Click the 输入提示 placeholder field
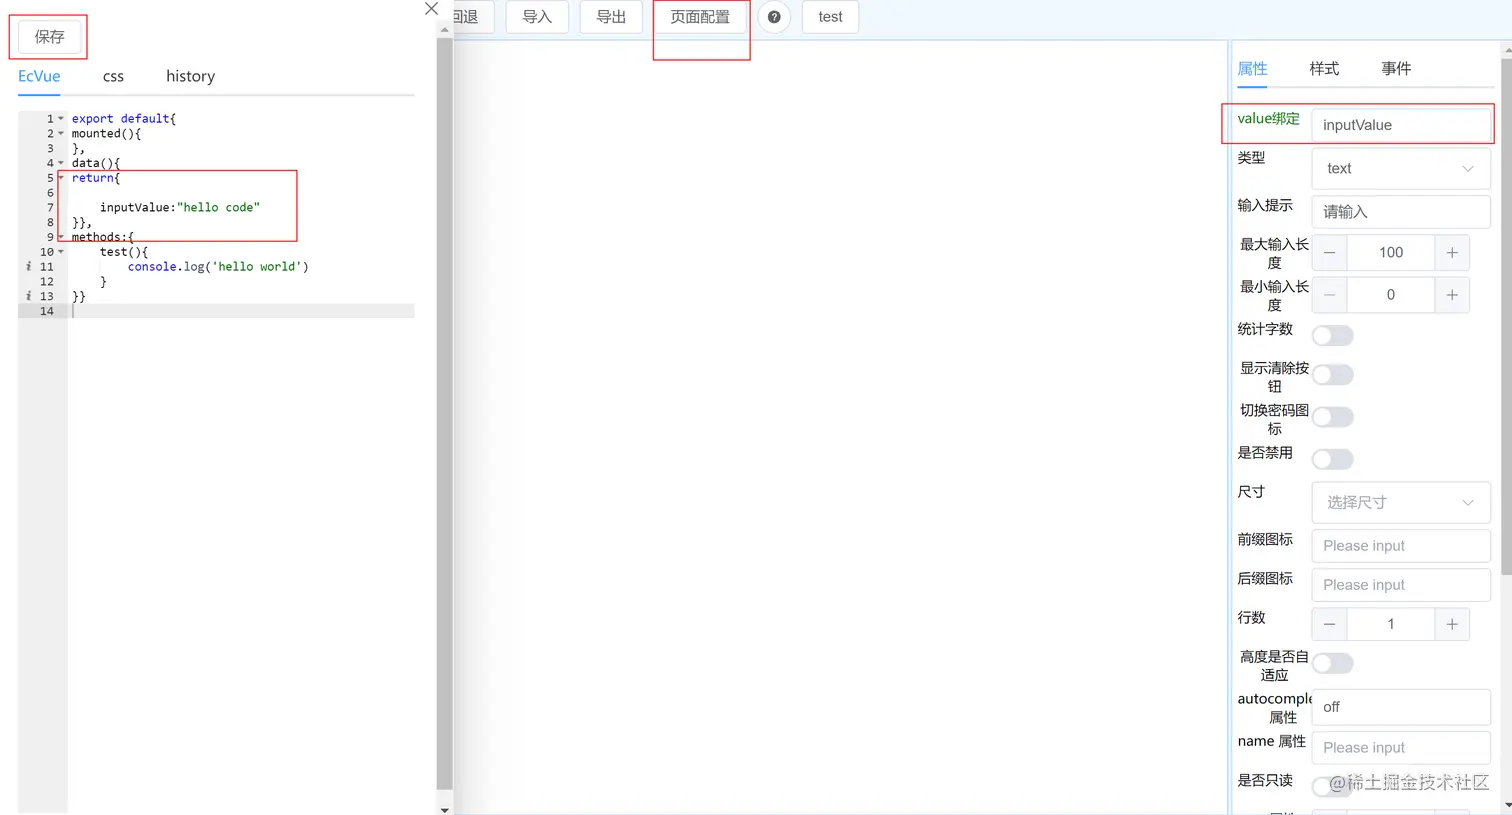This screenshot has width=1512, height=815. [1401, 211]
